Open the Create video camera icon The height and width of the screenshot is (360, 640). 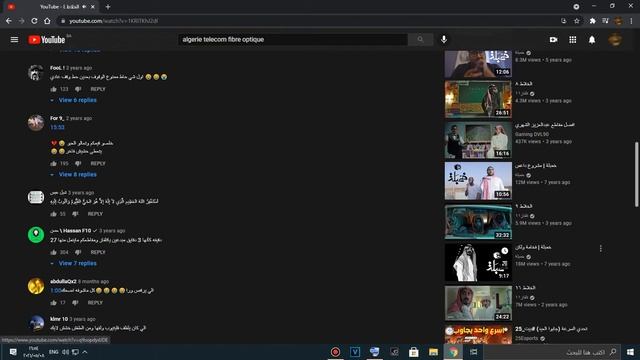pos(553,40)
